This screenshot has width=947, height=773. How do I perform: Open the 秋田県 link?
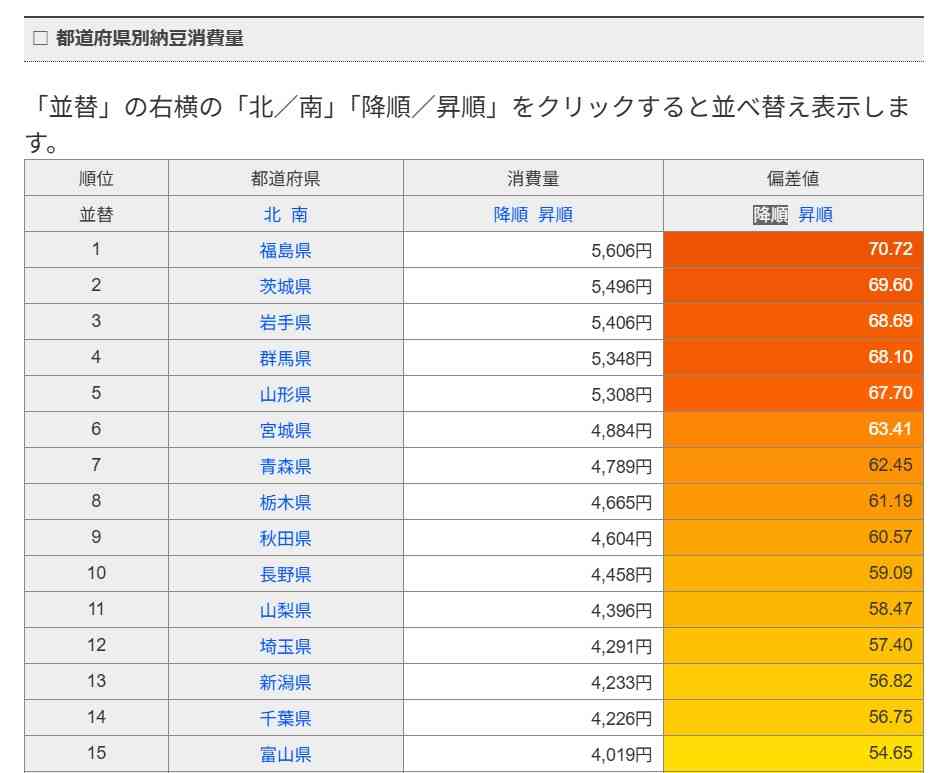click(285, 538)
